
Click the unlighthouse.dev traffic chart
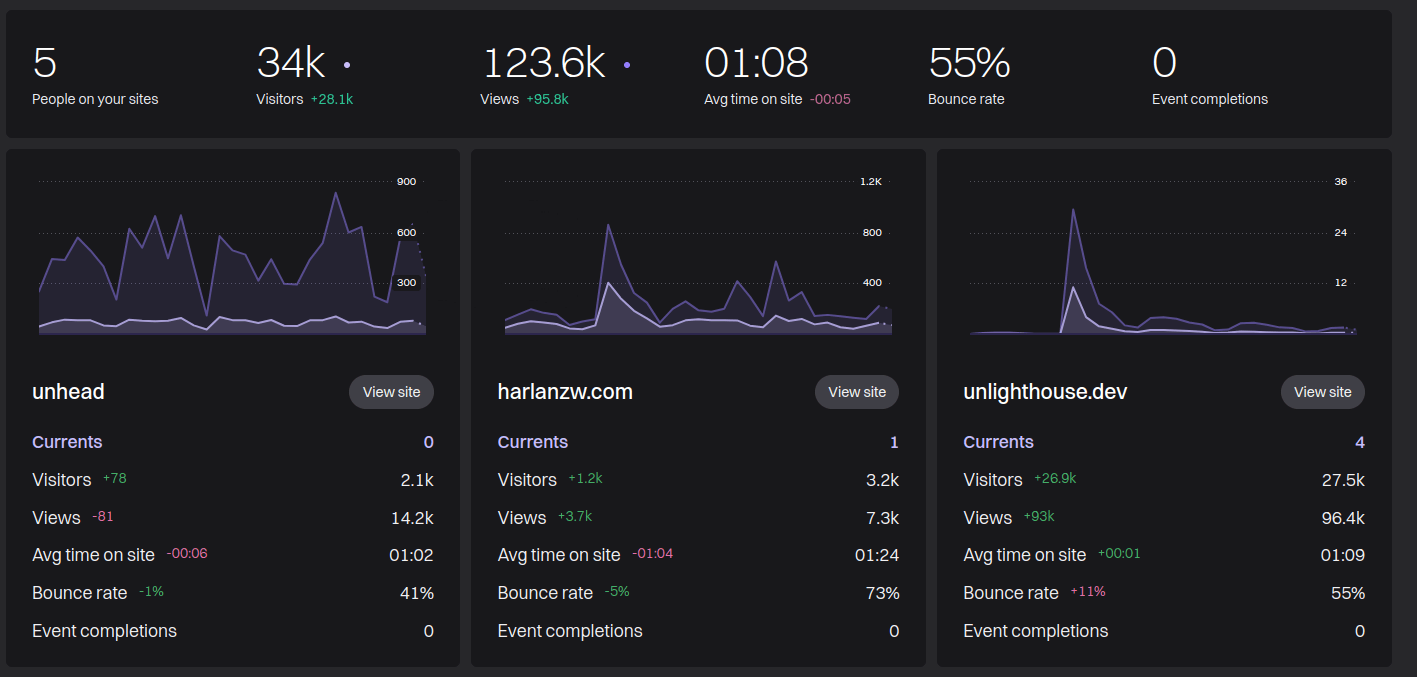(x=1163, y=257)
